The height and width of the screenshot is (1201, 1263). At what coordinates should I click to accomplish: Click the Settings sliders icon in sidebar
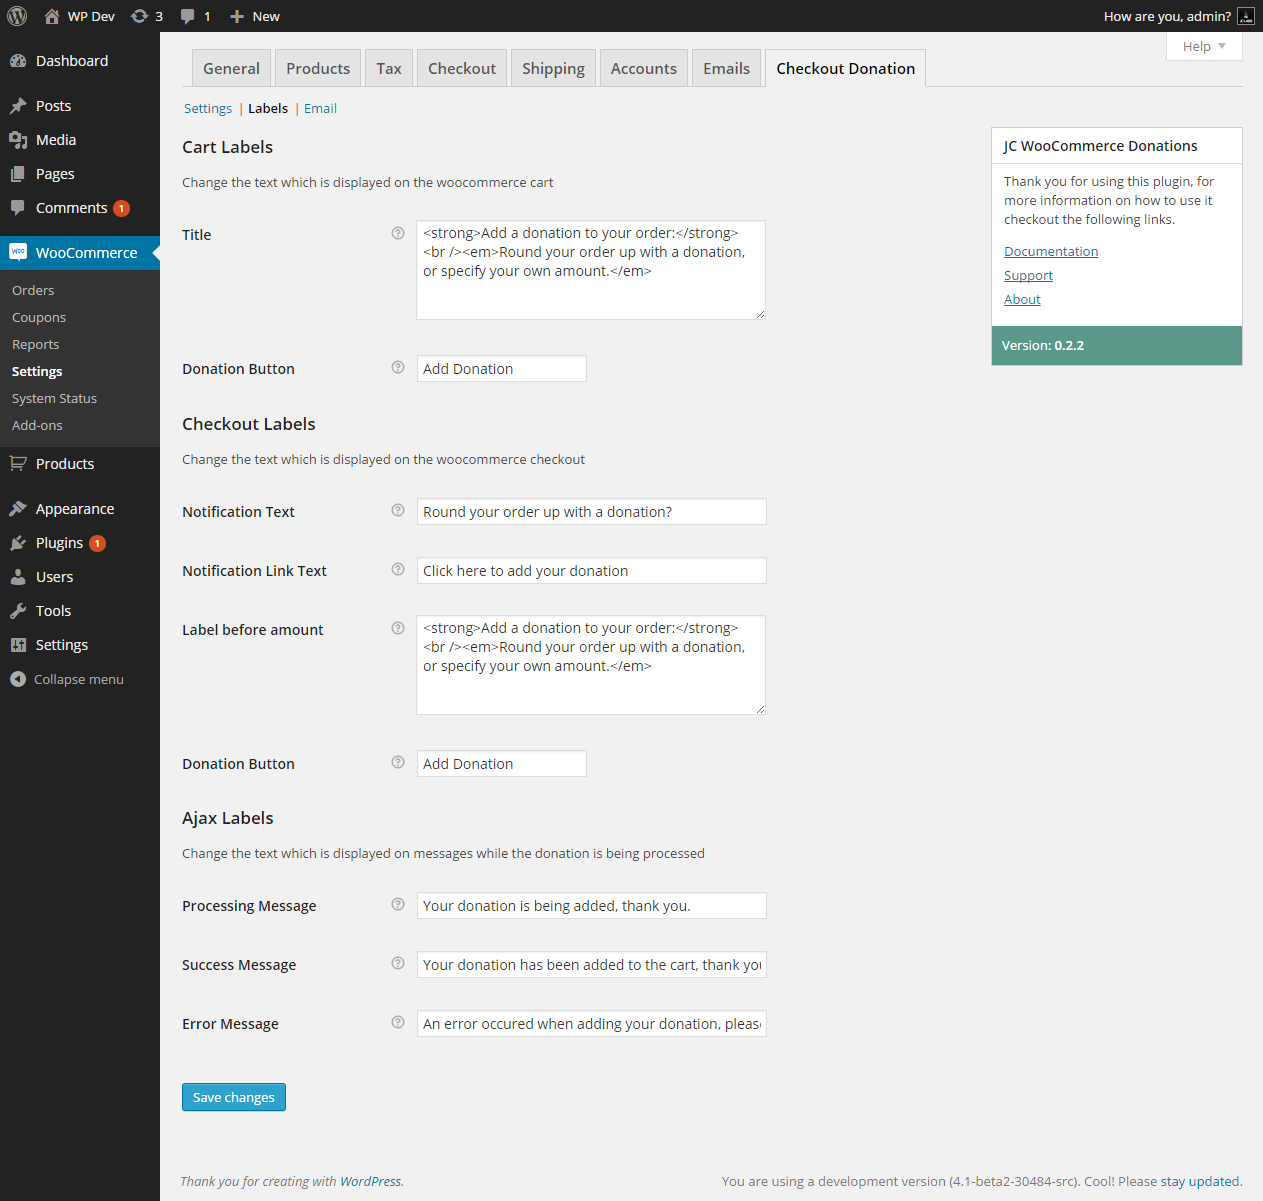(18, 645)
